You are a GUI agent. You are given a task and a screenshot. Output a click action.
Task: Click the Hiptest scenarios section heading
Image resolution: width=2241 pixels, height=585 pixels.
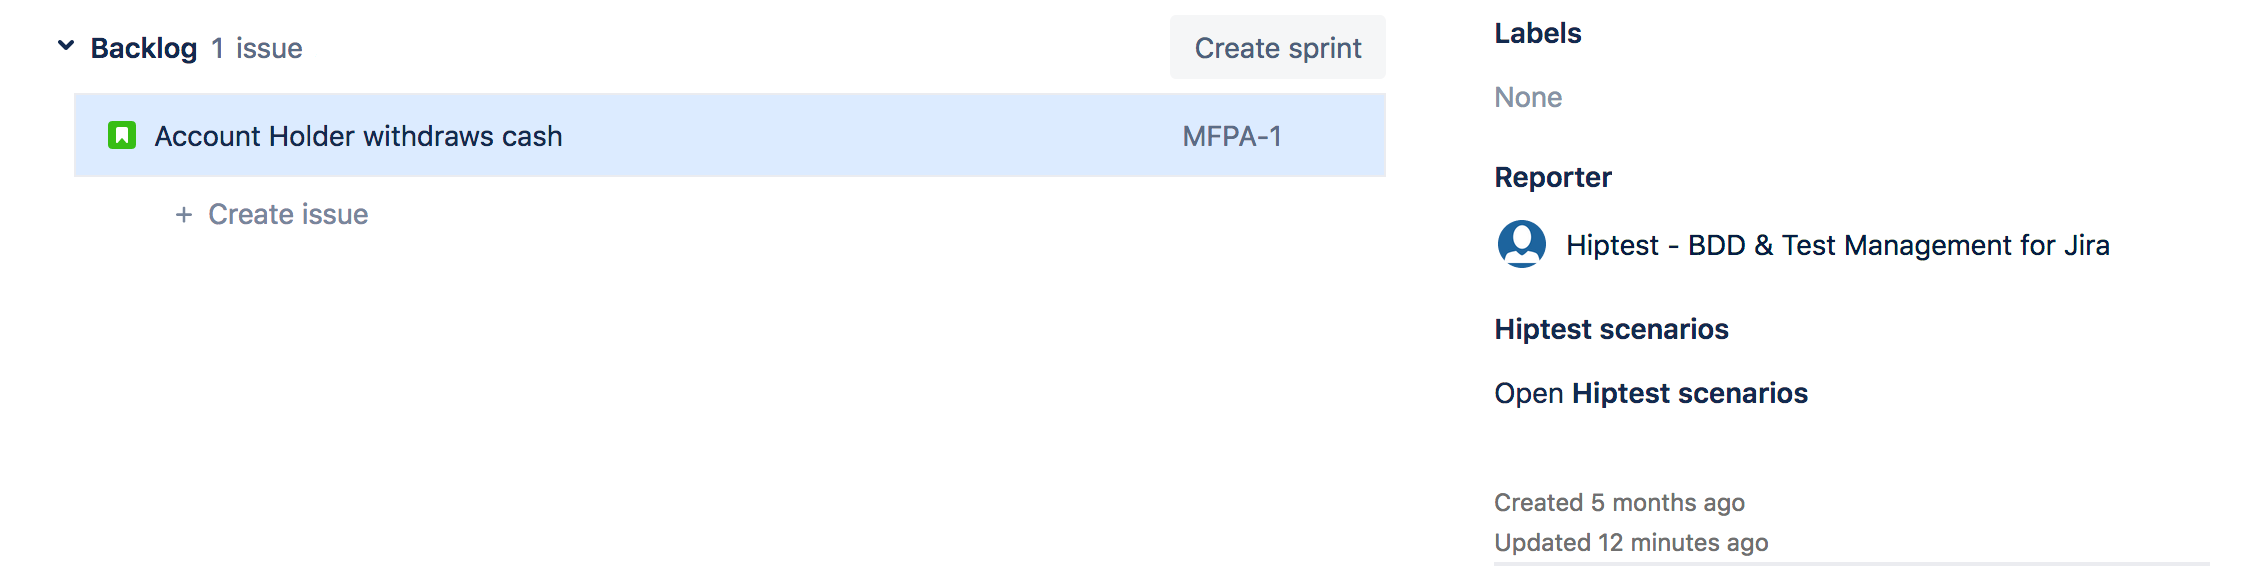(1611, 329)
